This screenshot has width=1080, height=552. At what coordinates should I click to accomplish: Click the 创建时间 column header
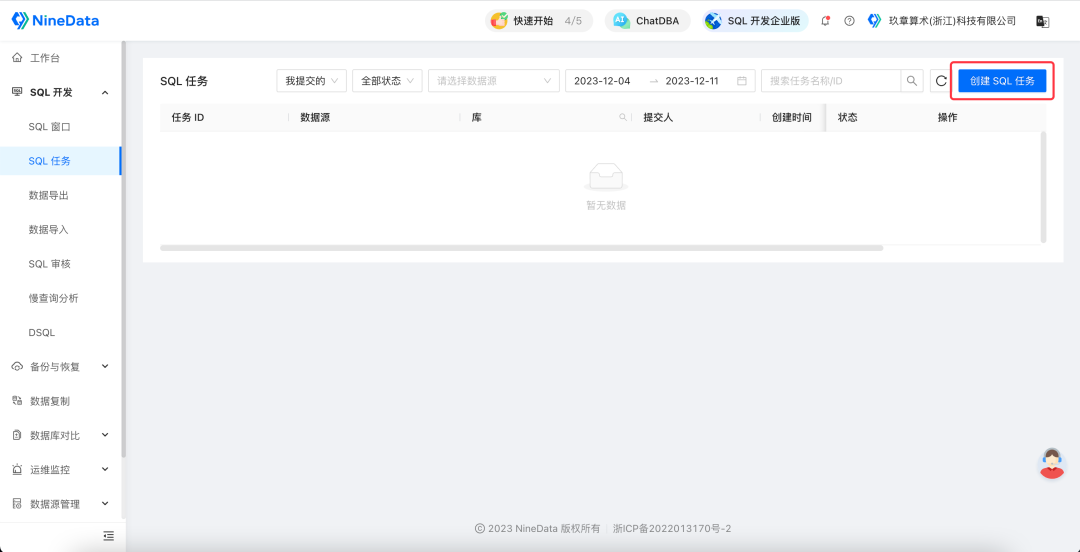pos(791,118)
